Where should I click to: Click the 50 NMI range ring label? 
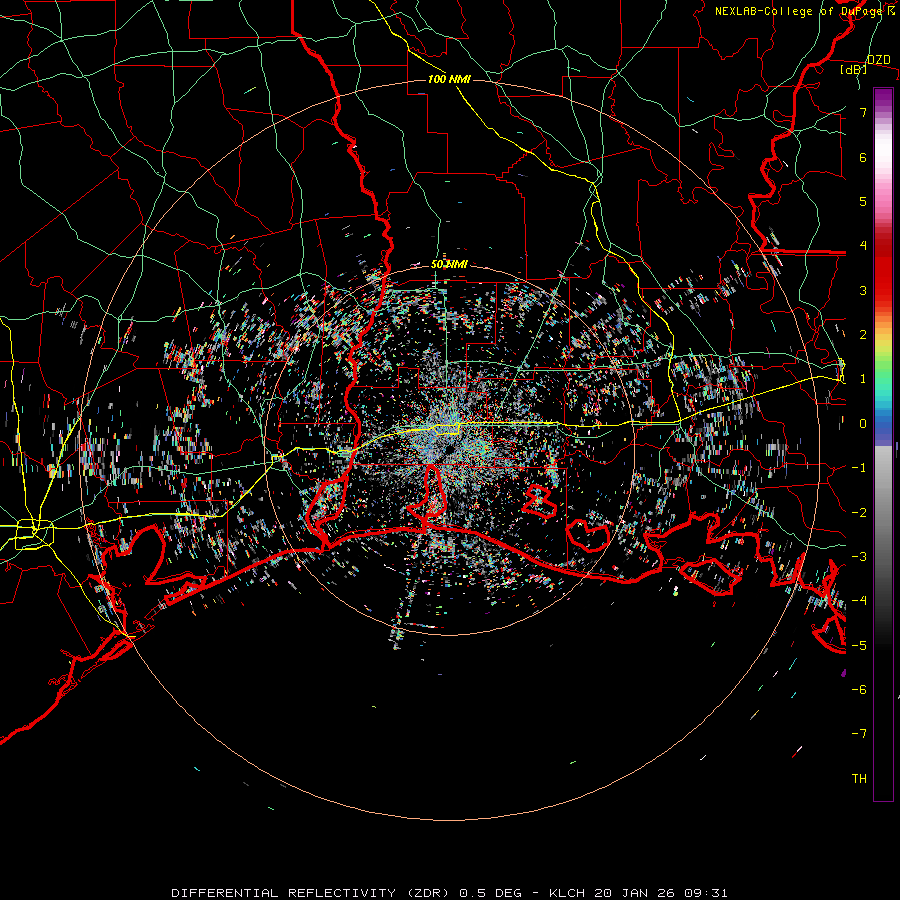click(449, 264)
